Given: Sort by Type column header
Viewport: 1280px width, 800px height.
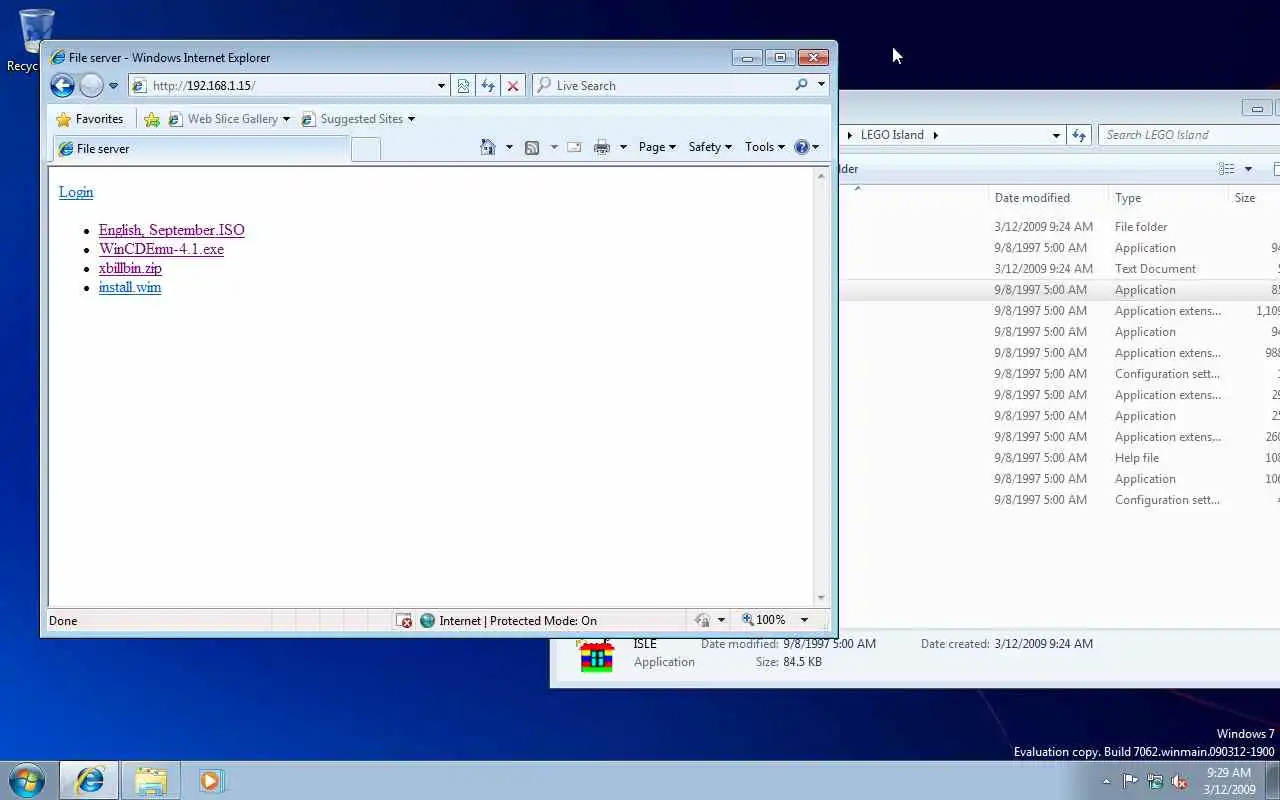Looking at the screenshot, I should pyautogui.click(x=1168, y=198).
